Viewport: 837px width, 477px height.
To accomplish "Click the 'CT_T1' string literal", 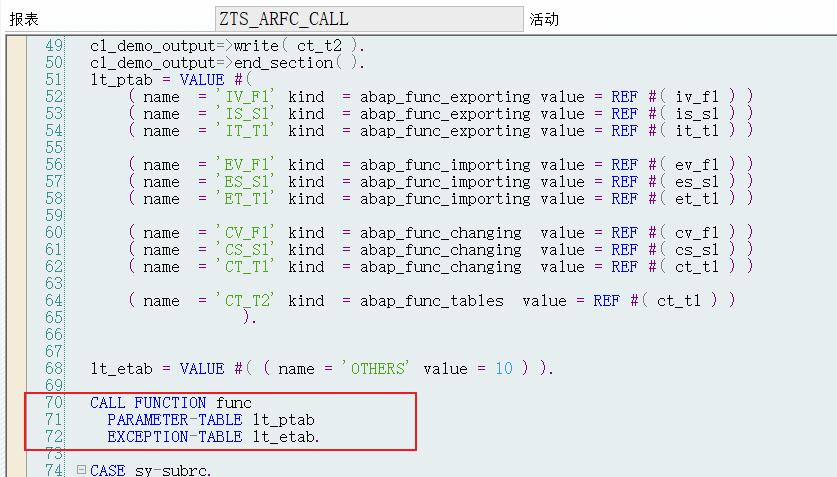I will click(x=246, y=266).
